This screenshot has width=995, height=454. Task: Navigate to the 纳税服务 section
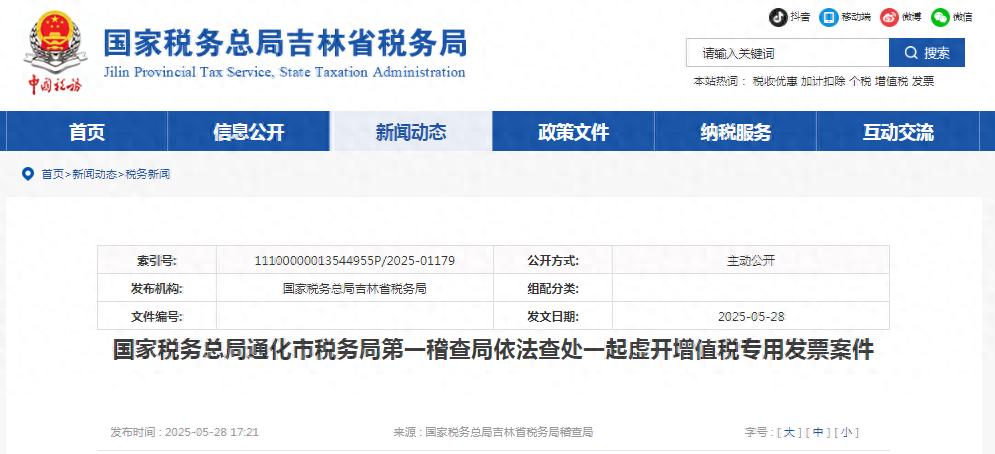(x=735, y=132)
